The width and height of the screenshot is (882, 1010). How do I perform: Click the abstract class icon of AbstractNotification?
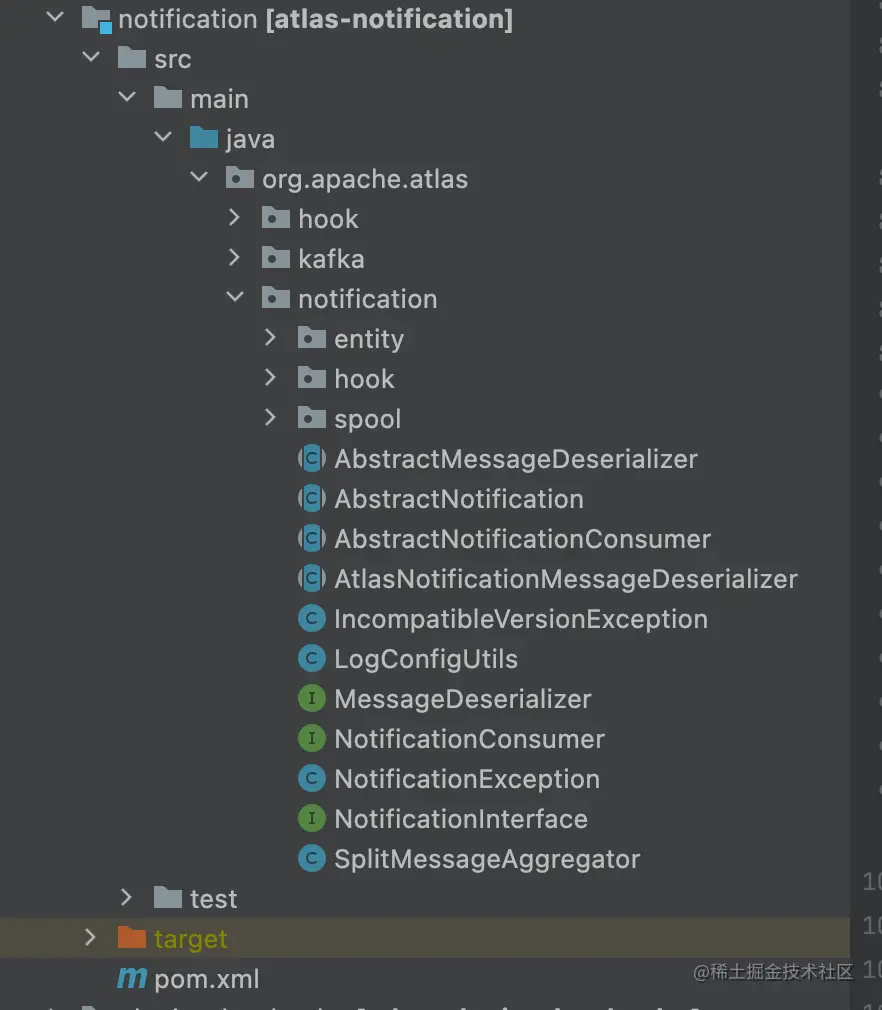click(312, 499)
